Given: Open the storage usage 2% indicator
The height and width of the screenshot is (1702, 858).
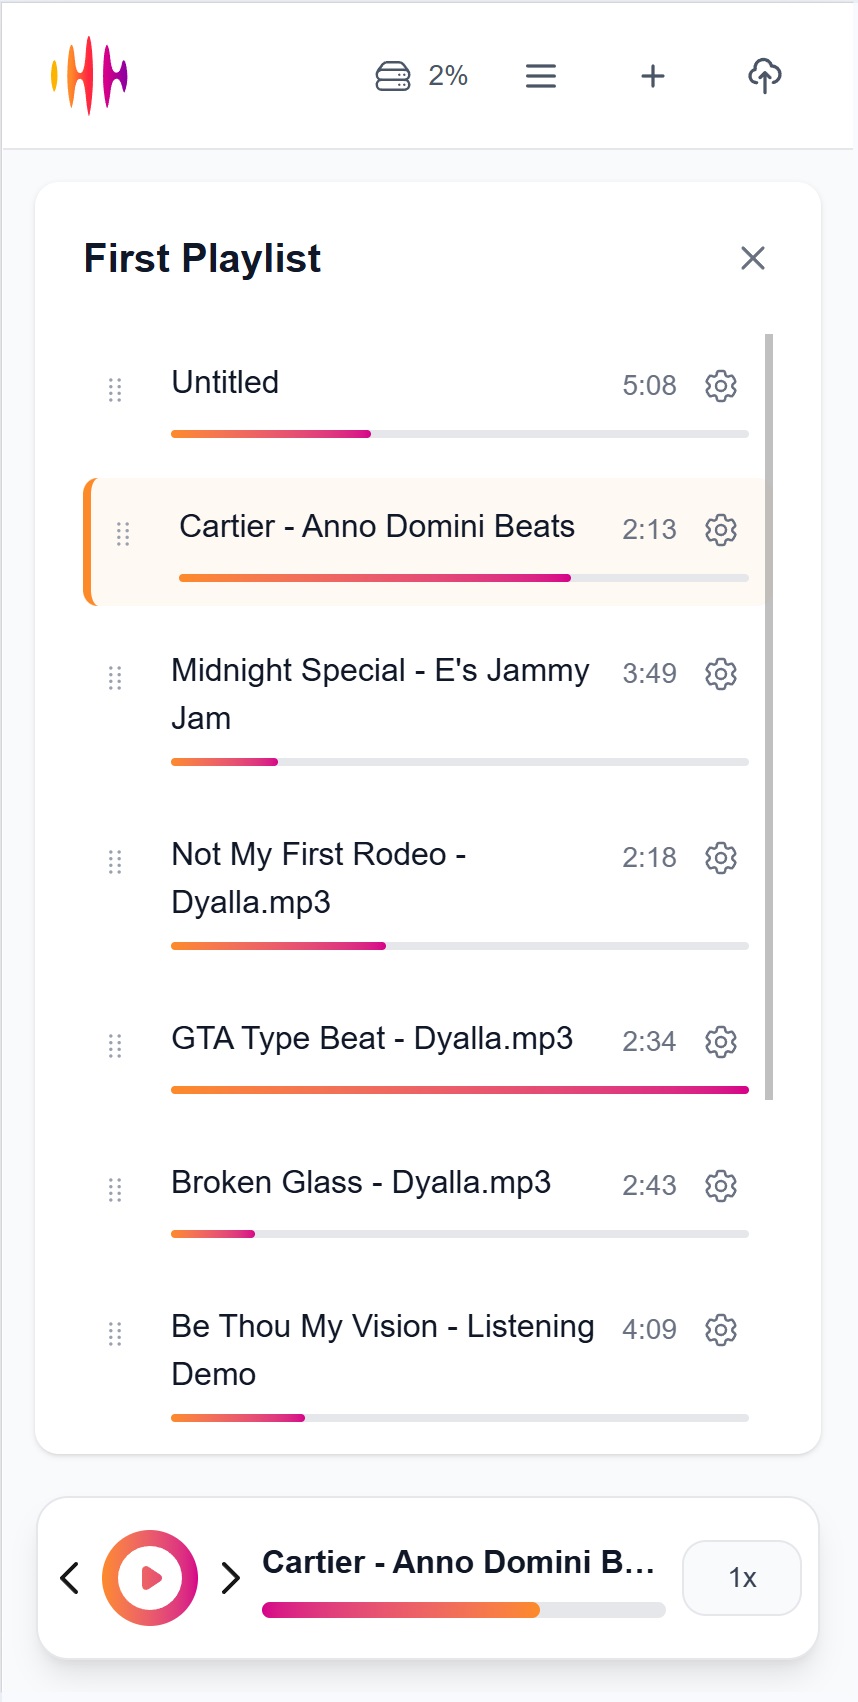Looking at the screenshot, I should point(421,76).
